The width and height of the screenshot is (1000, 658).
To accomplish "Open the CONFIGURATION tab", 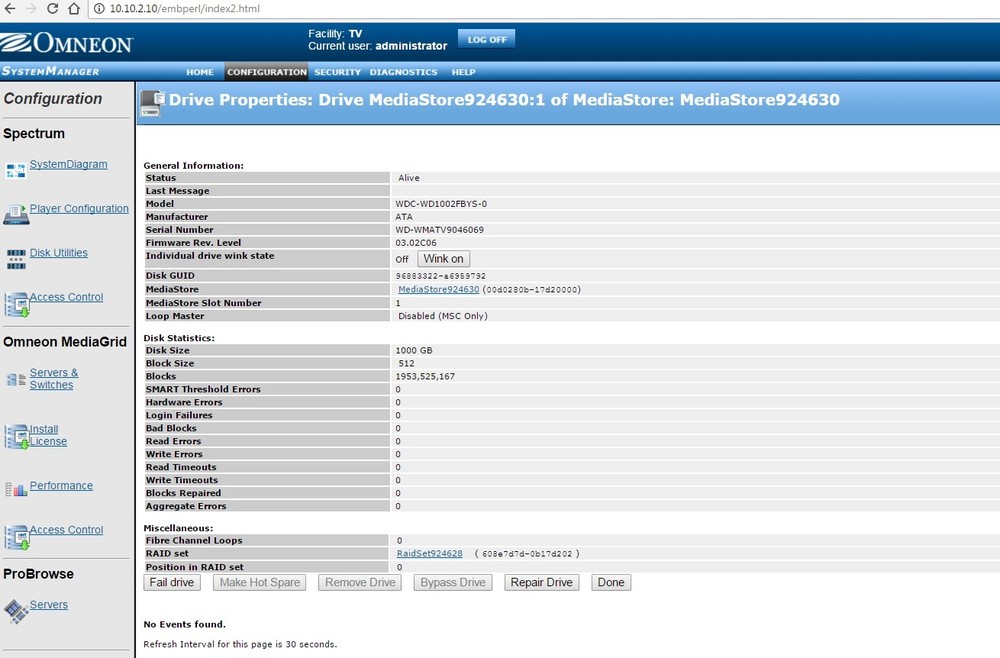I will point(267,72).
